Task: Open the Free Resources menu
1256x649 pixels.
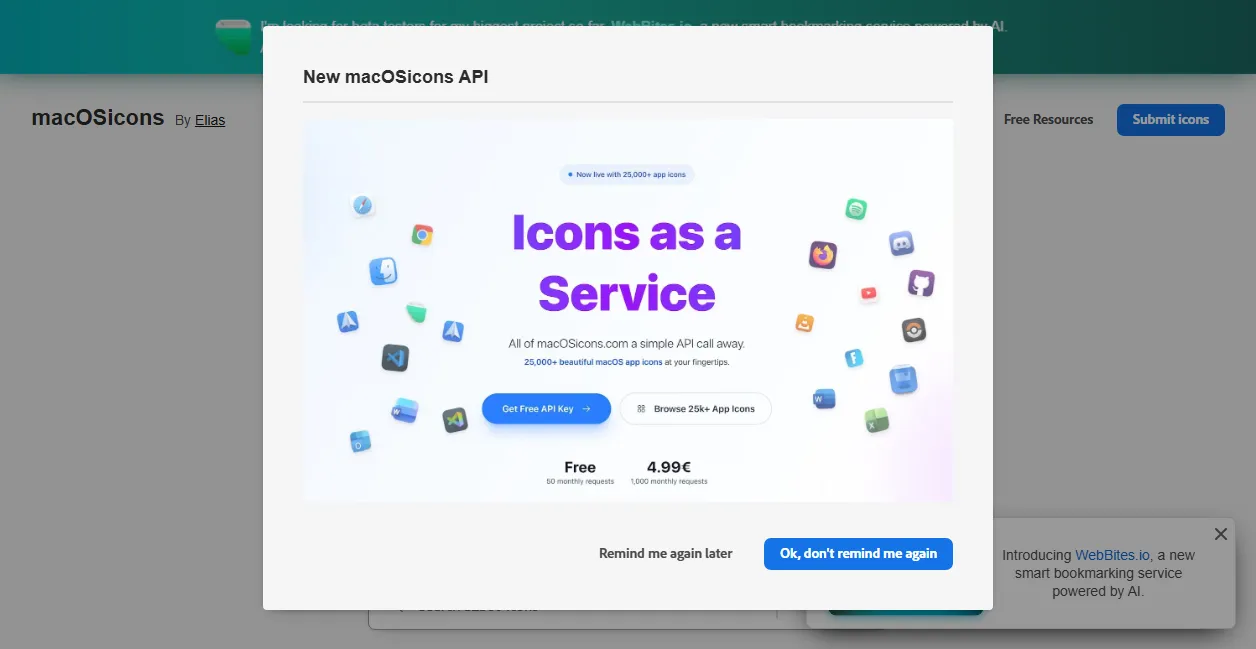Action: (1048, 119)
